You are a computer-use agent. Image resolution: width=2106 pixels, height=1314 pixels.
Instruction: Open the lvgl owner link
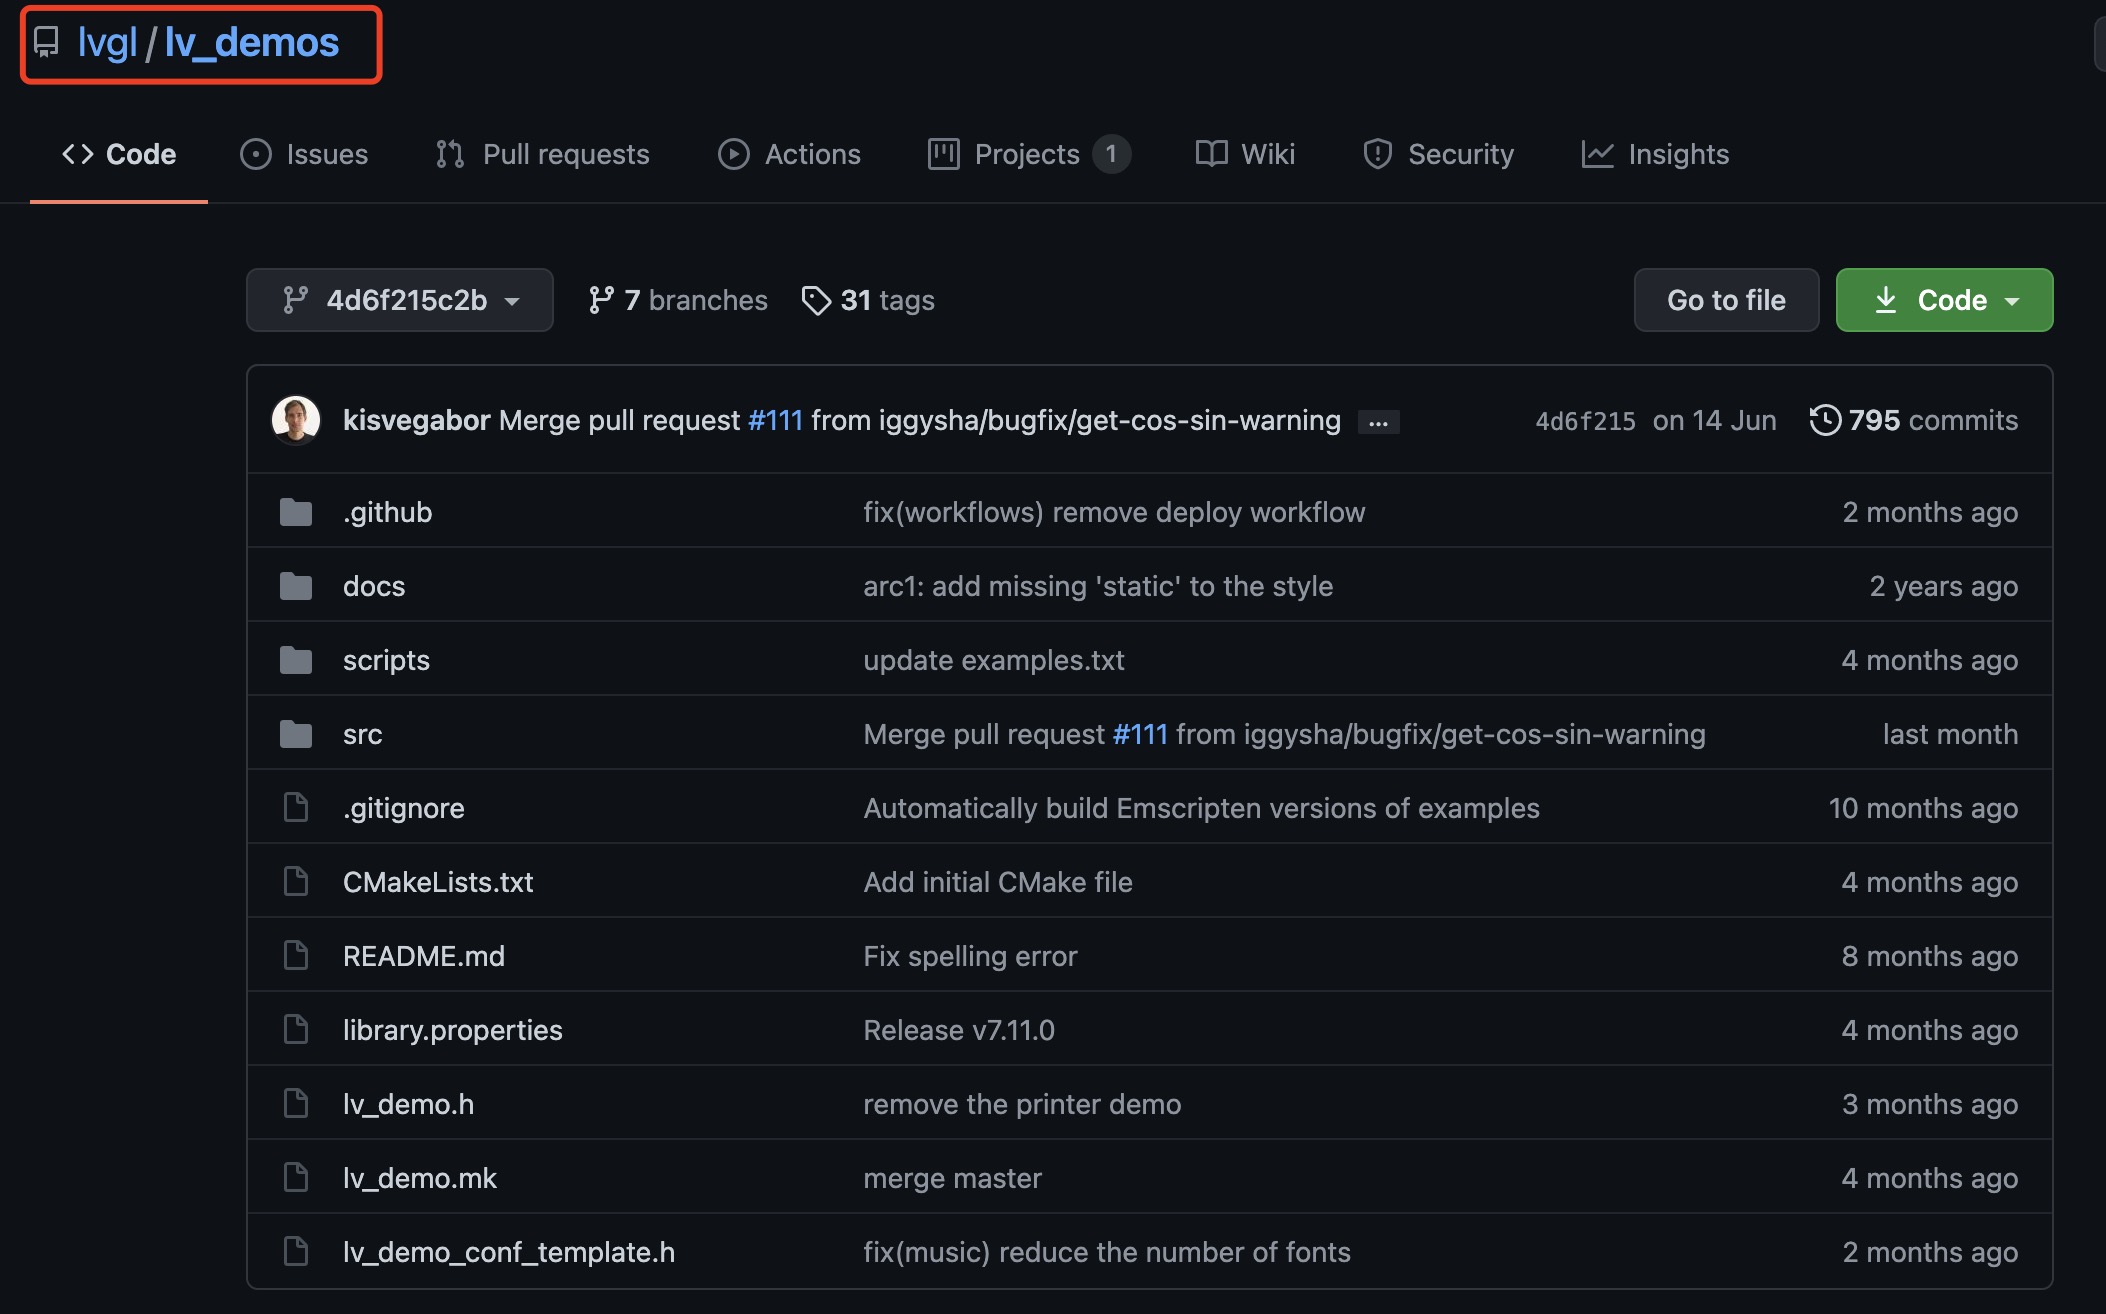tap(107, 42)
